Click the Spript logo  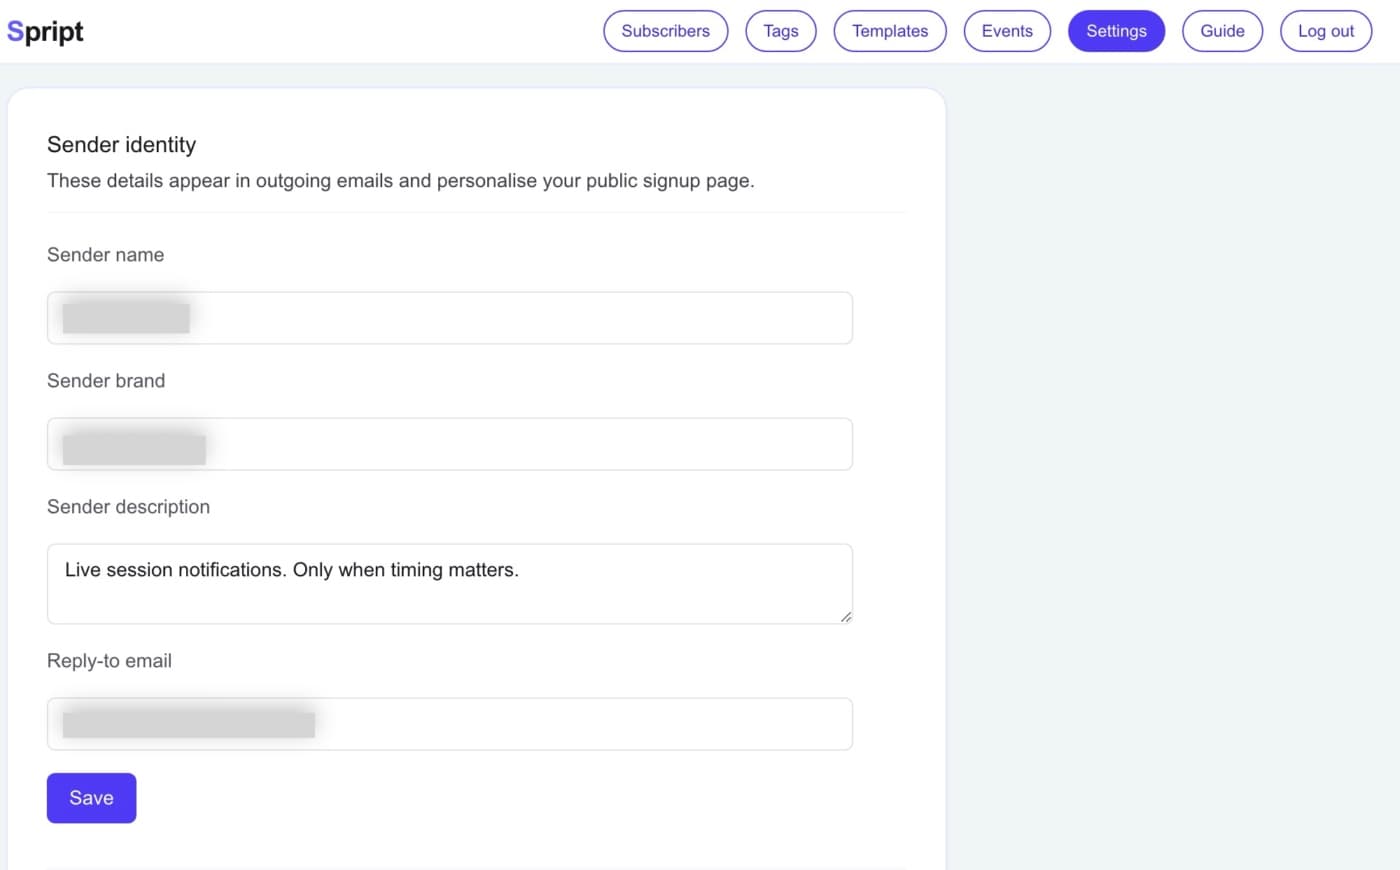[44, 30]
